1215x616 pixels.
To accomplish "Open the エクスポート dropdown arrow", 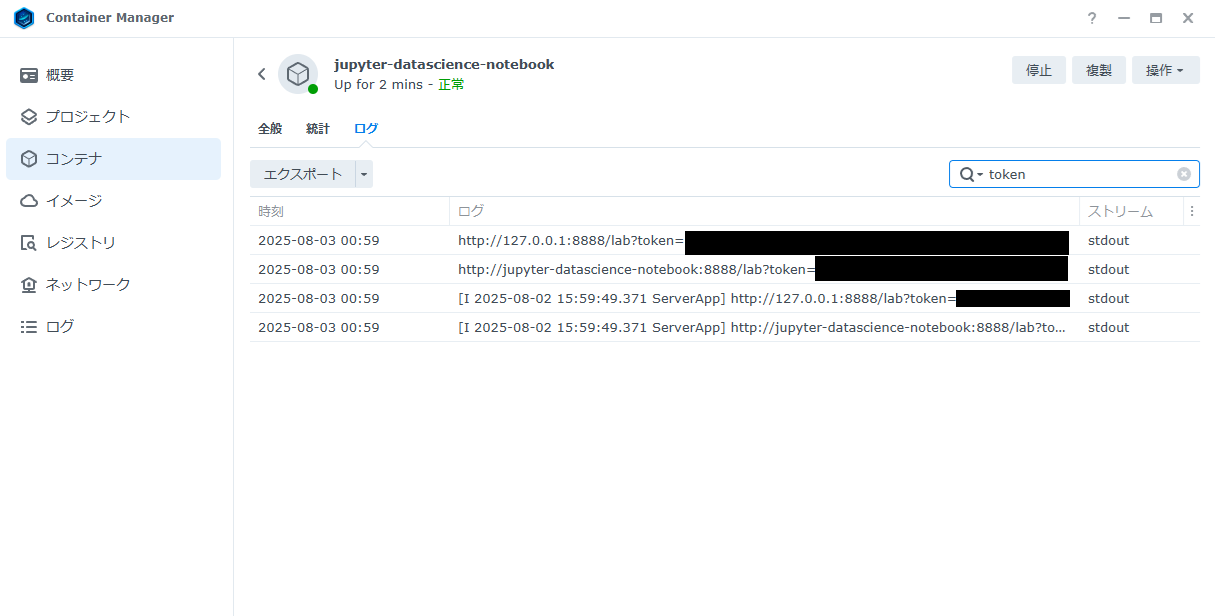I will pyautogui.click(x=364, y=174).
